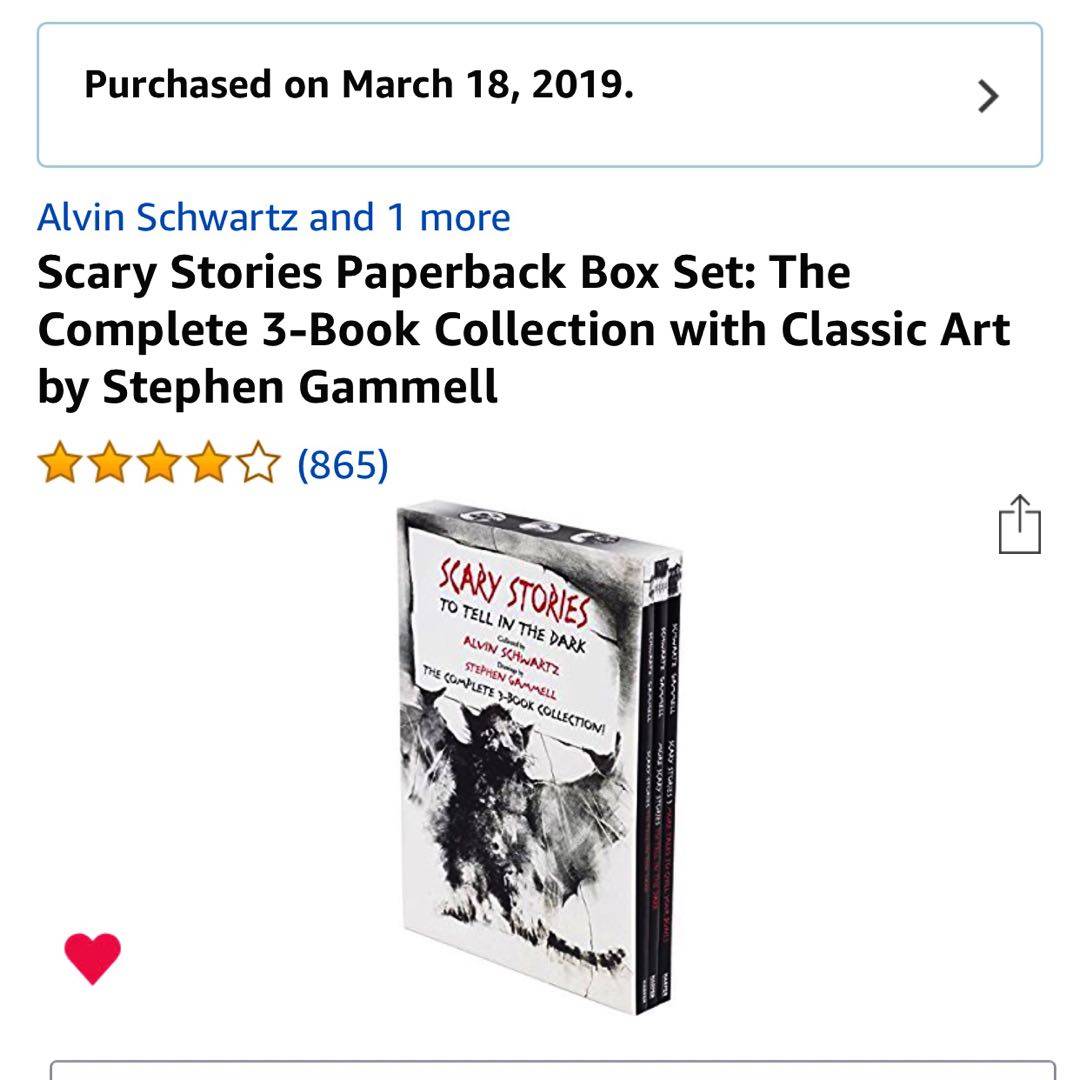
Task: Click the second gold rating star
Action: tap(110, 463)
